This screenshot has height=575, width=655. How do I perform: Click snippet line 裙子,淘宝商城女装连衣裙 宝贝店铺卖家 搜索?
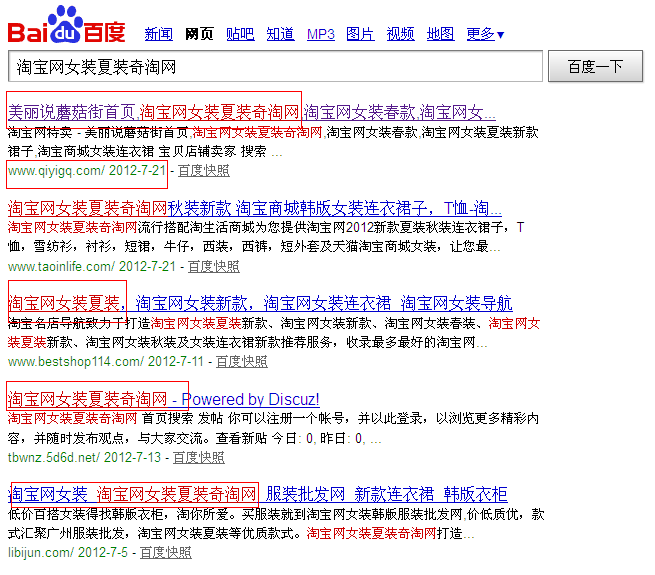[145, 152]
